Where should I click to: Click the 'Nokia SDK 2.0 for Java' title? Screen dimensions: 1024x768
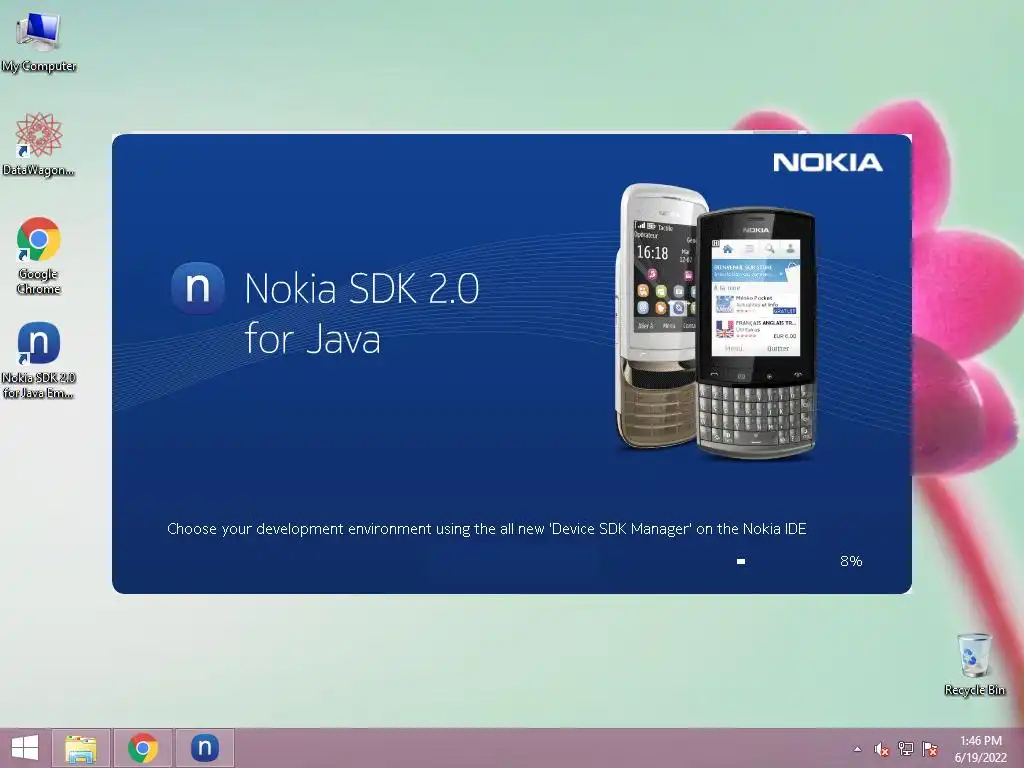click(x=362, y=313)
